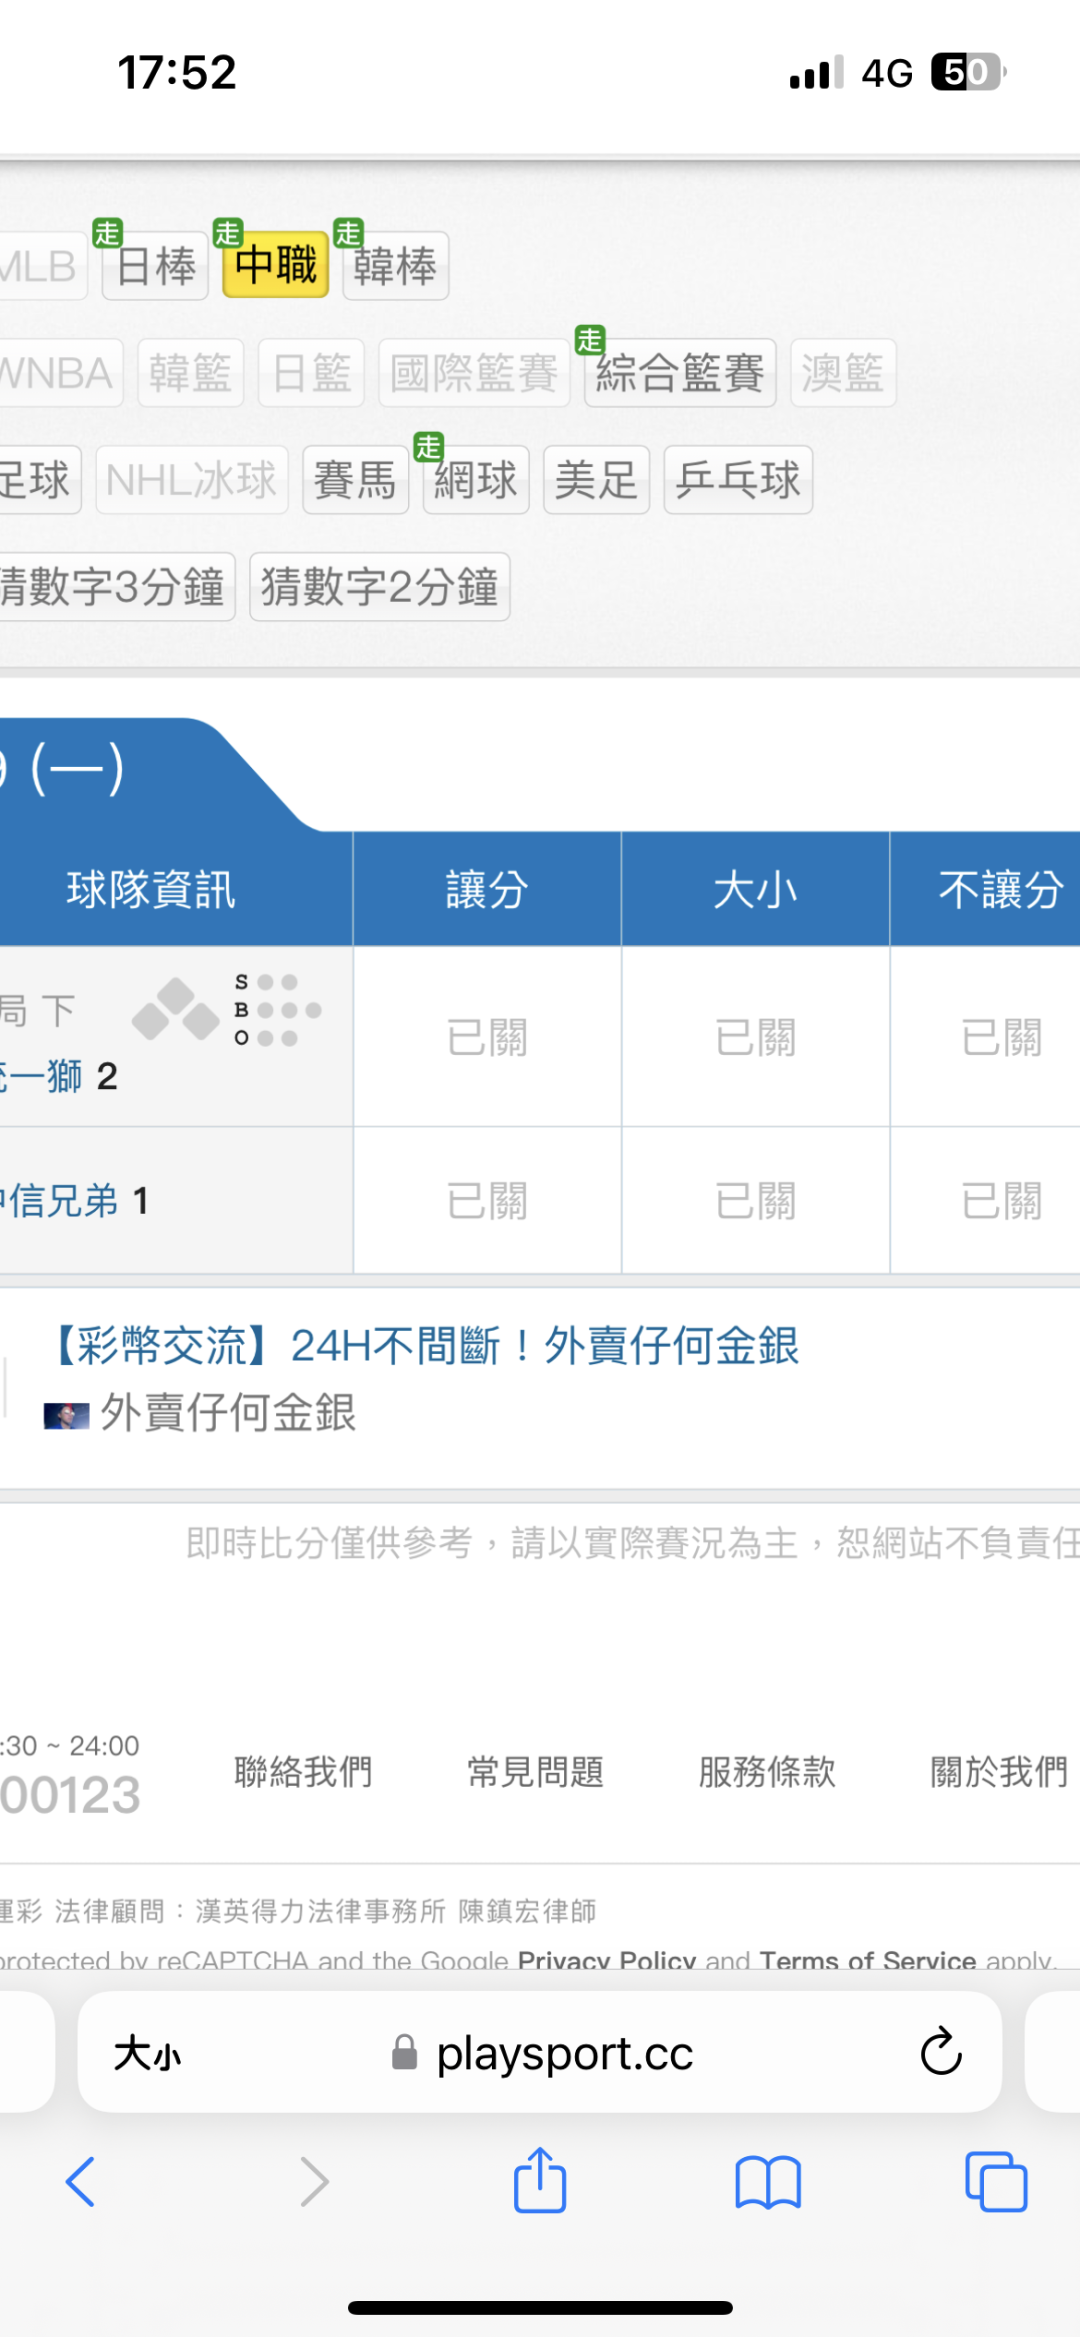Select the 澳籃 tab
Viewport: 1080px width, 2337px height.
tap(843, 373)
